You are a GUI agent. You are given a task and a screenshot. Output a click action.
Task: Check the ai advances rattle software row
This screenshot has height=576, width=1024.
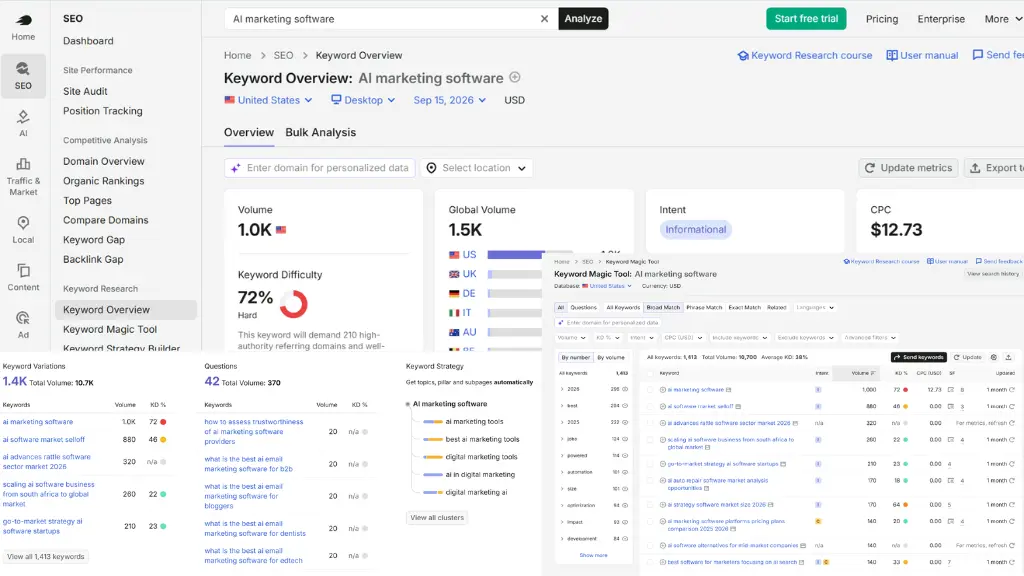point(650,423)
